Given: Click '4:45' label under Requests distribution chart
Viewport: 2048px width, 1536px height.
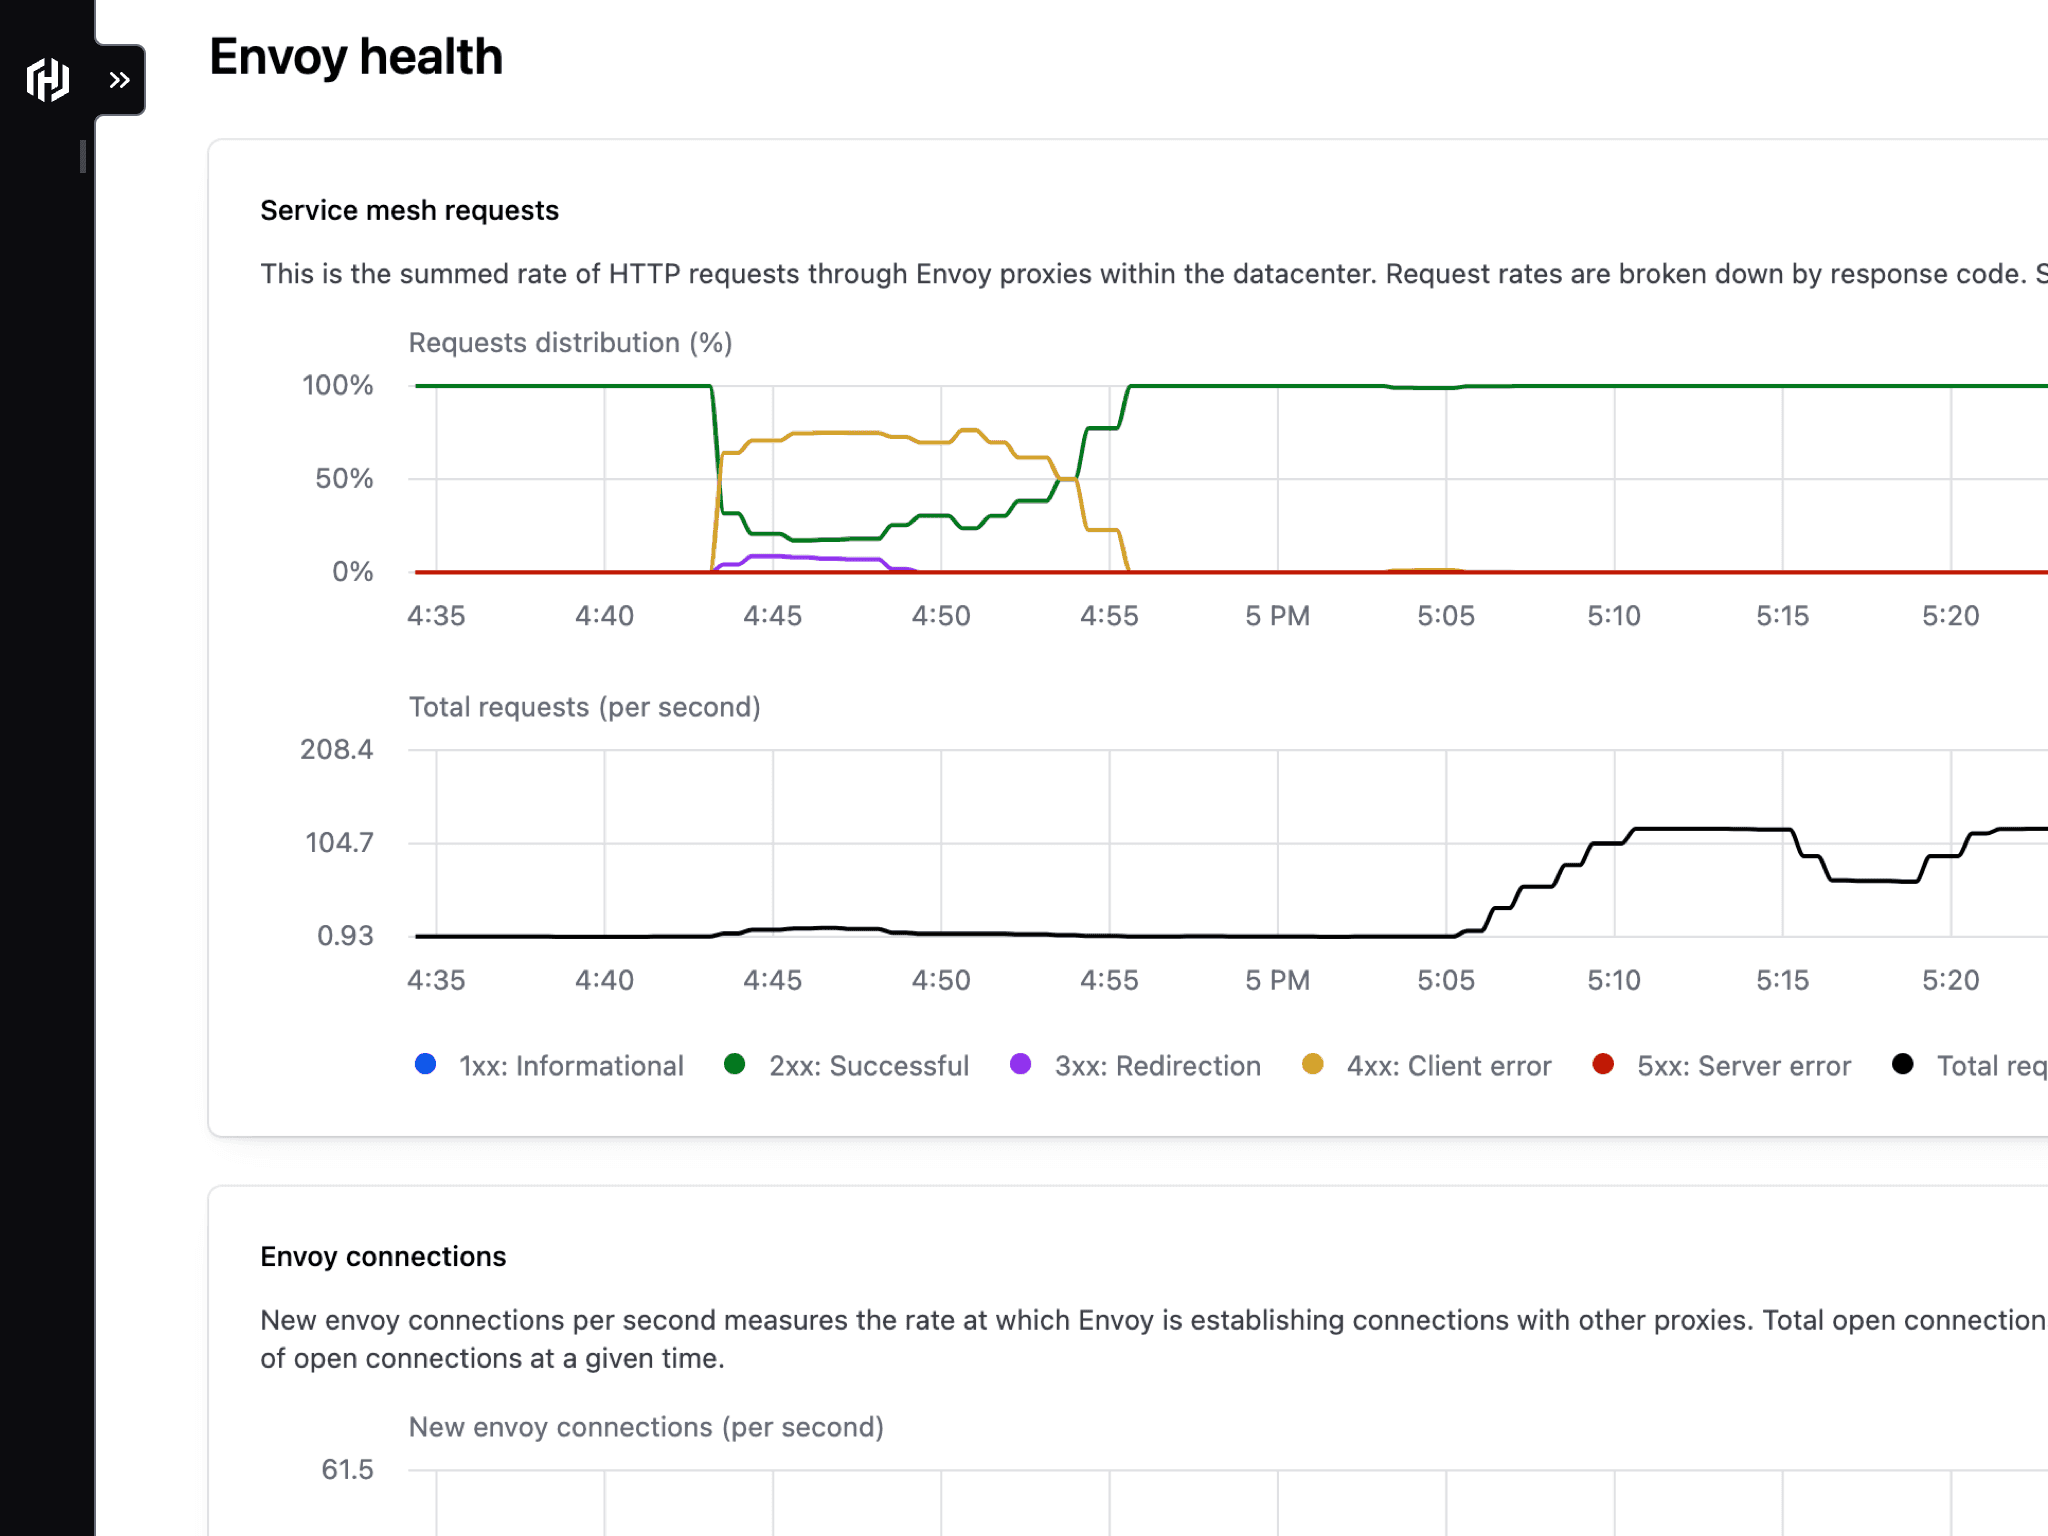Looking at the screenshot, I should coord(772,616).
